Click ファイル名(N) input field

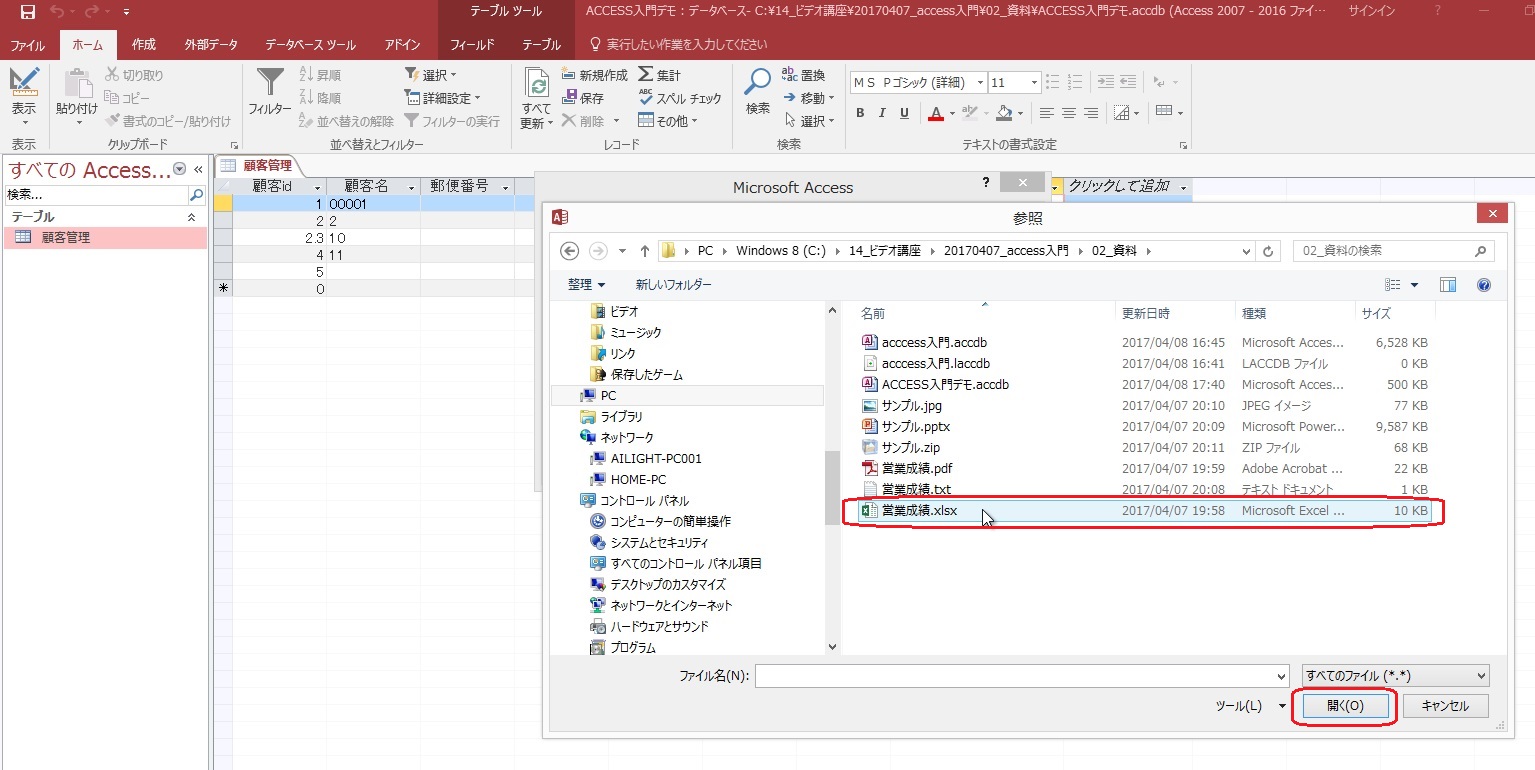pos(1022,676)
